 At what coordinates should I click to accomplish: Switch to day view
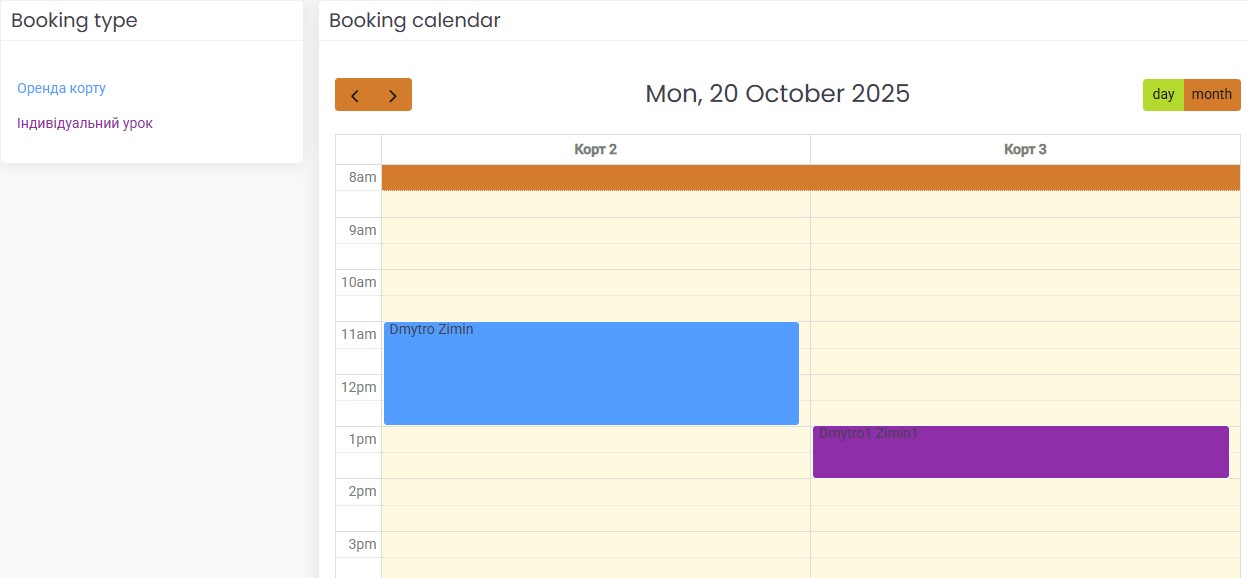coord(1163,95)
